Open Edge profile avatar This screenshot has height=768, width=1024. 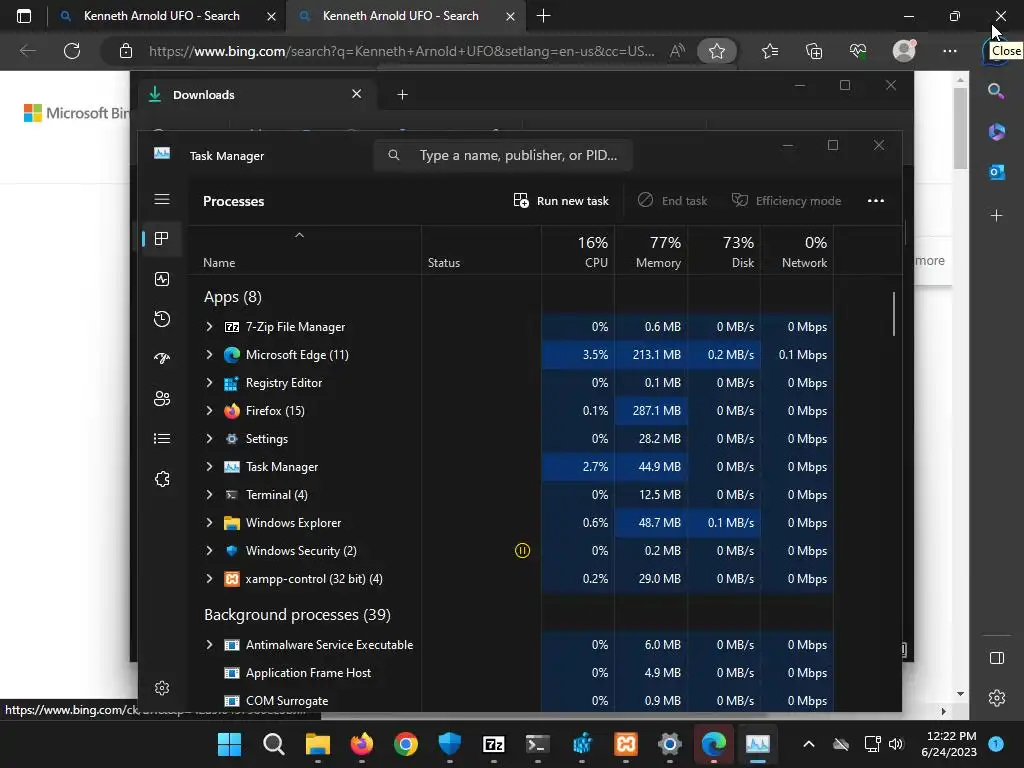pos(904,50)
